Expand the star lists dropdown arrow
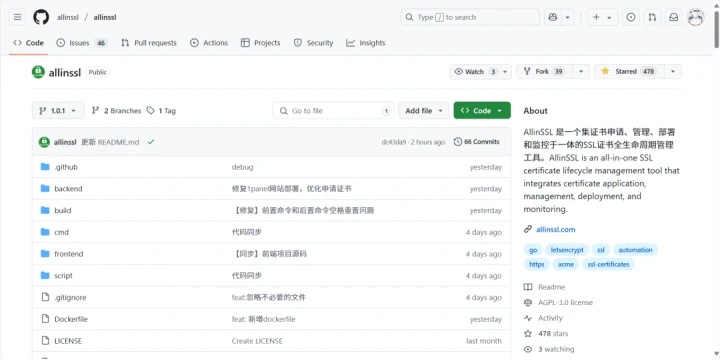 [x=673, y=72]
